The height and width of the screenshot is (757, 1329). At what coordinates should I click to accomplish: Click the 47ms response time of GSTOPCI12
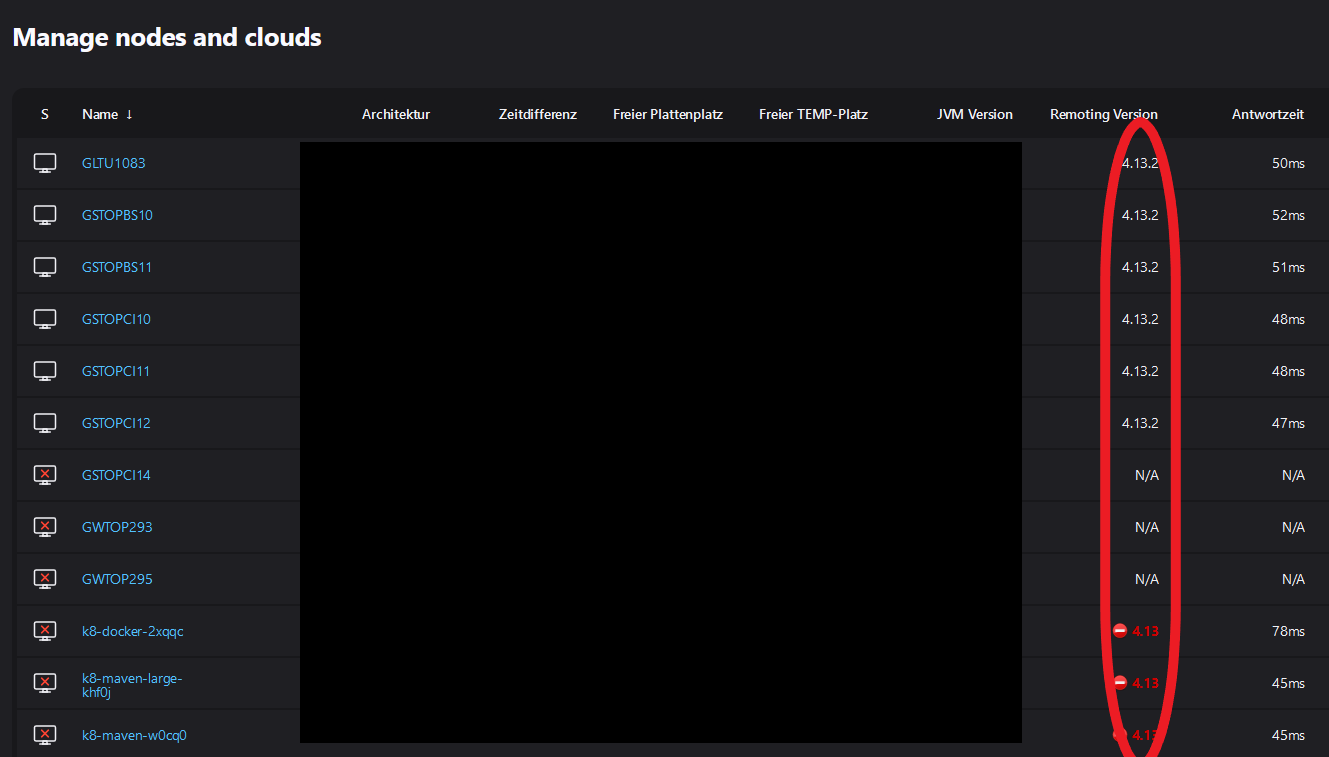[x=1288, y=423]
